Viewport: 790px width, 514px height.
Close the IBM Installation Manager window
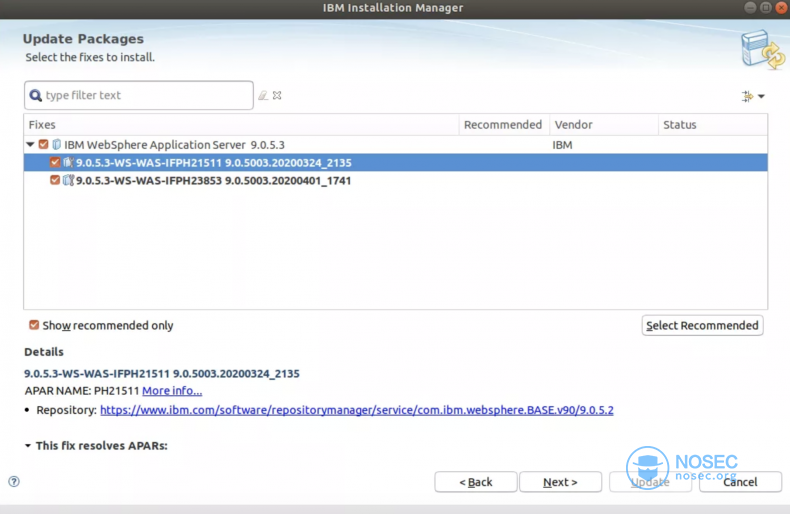click(x=781, y=8)
